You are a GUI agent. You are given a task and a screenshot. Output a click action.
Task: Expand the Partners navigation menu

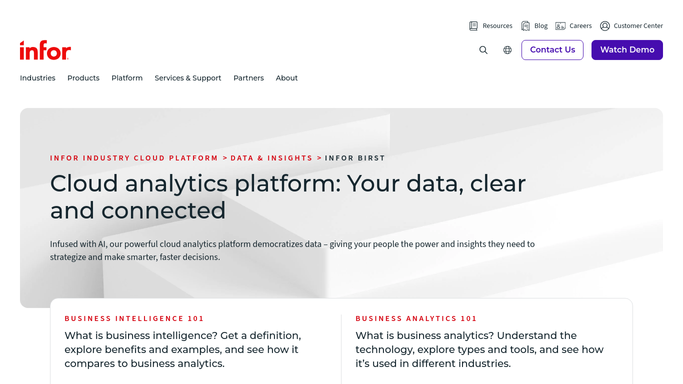(249, 78)
